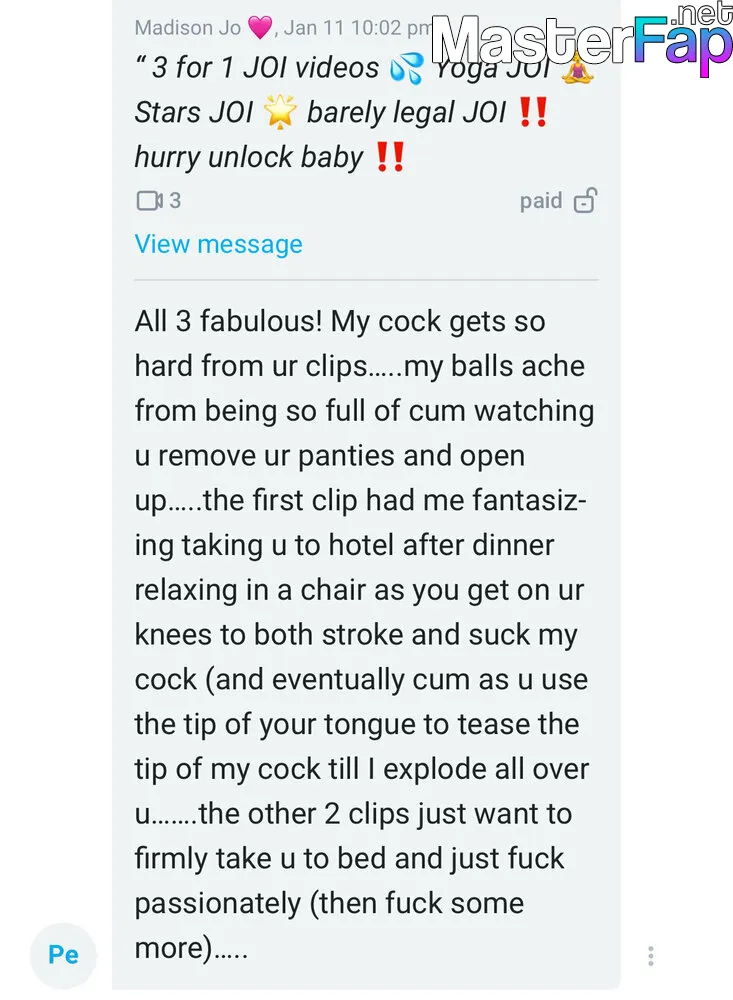This screenshot has width=733, height=1000.
Task: Click the open padlock icon beside paid
Action: point(585,200)
